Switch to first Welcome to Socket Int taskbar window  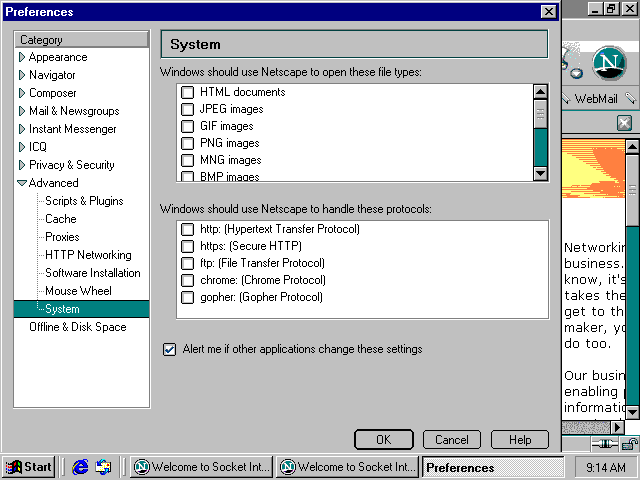point(202,467)
